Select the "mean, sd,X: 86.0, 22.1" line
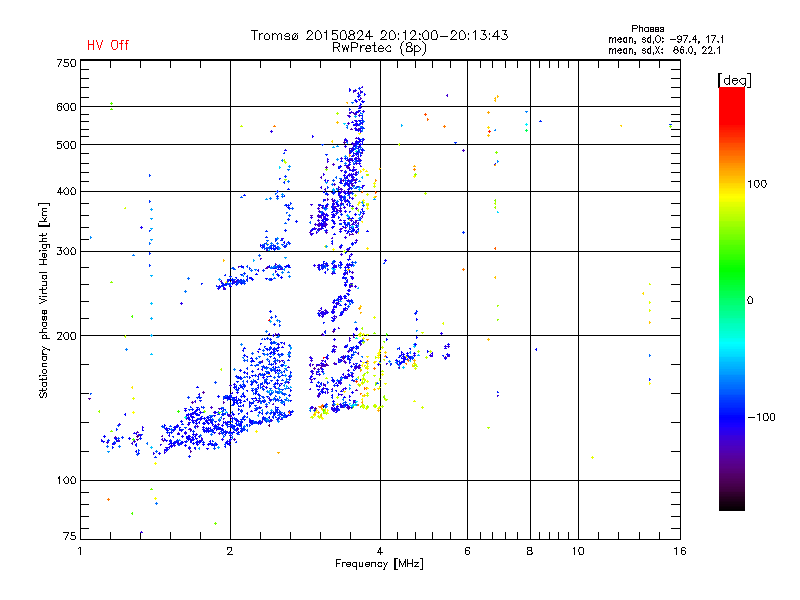 (664, 50)
